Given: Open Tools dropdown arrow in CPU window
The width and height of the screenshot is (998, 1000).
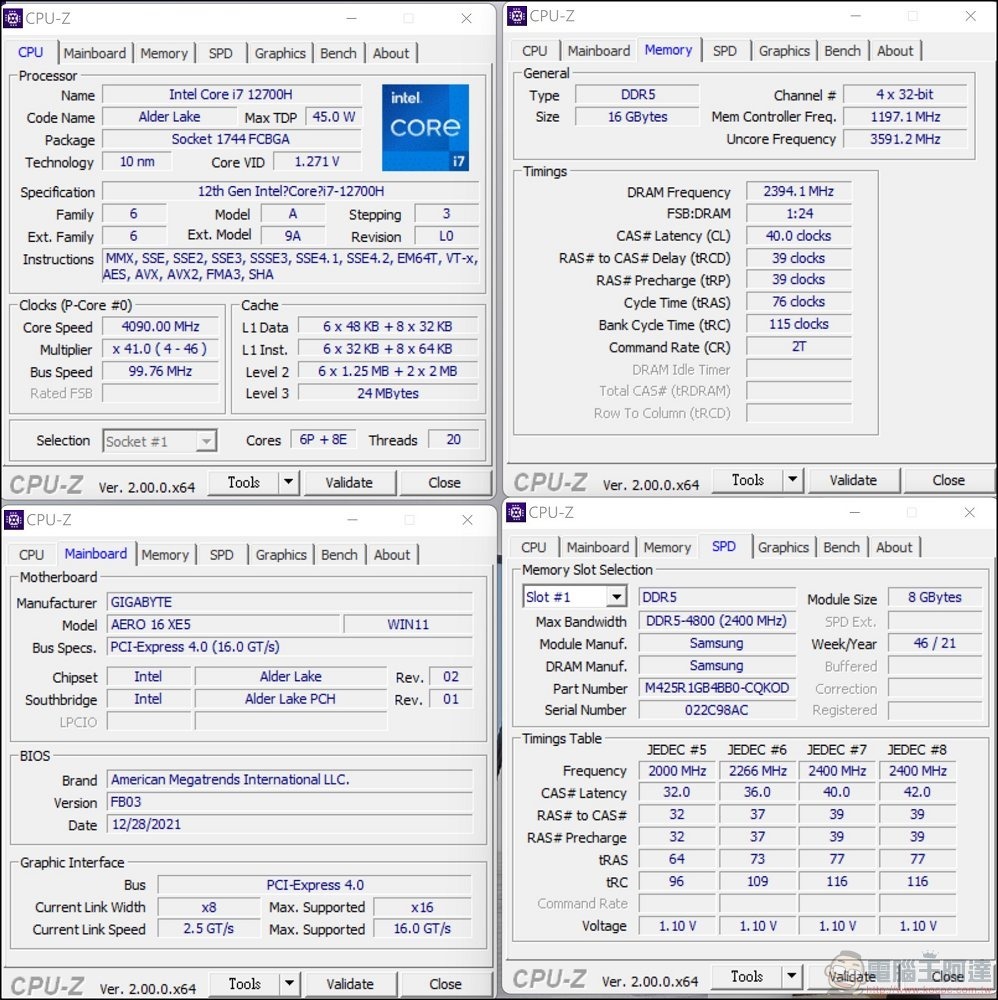Looking at the screenshot, I should (288, 482).
